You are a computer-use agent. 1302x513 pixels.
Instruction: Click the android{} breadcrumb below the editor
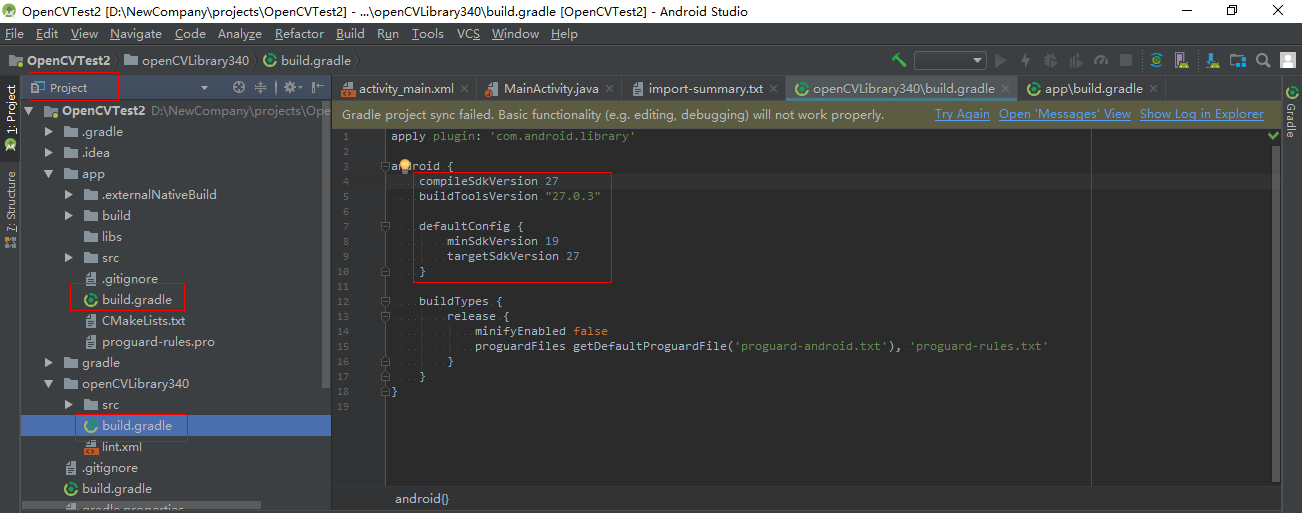tap(422, 498)
